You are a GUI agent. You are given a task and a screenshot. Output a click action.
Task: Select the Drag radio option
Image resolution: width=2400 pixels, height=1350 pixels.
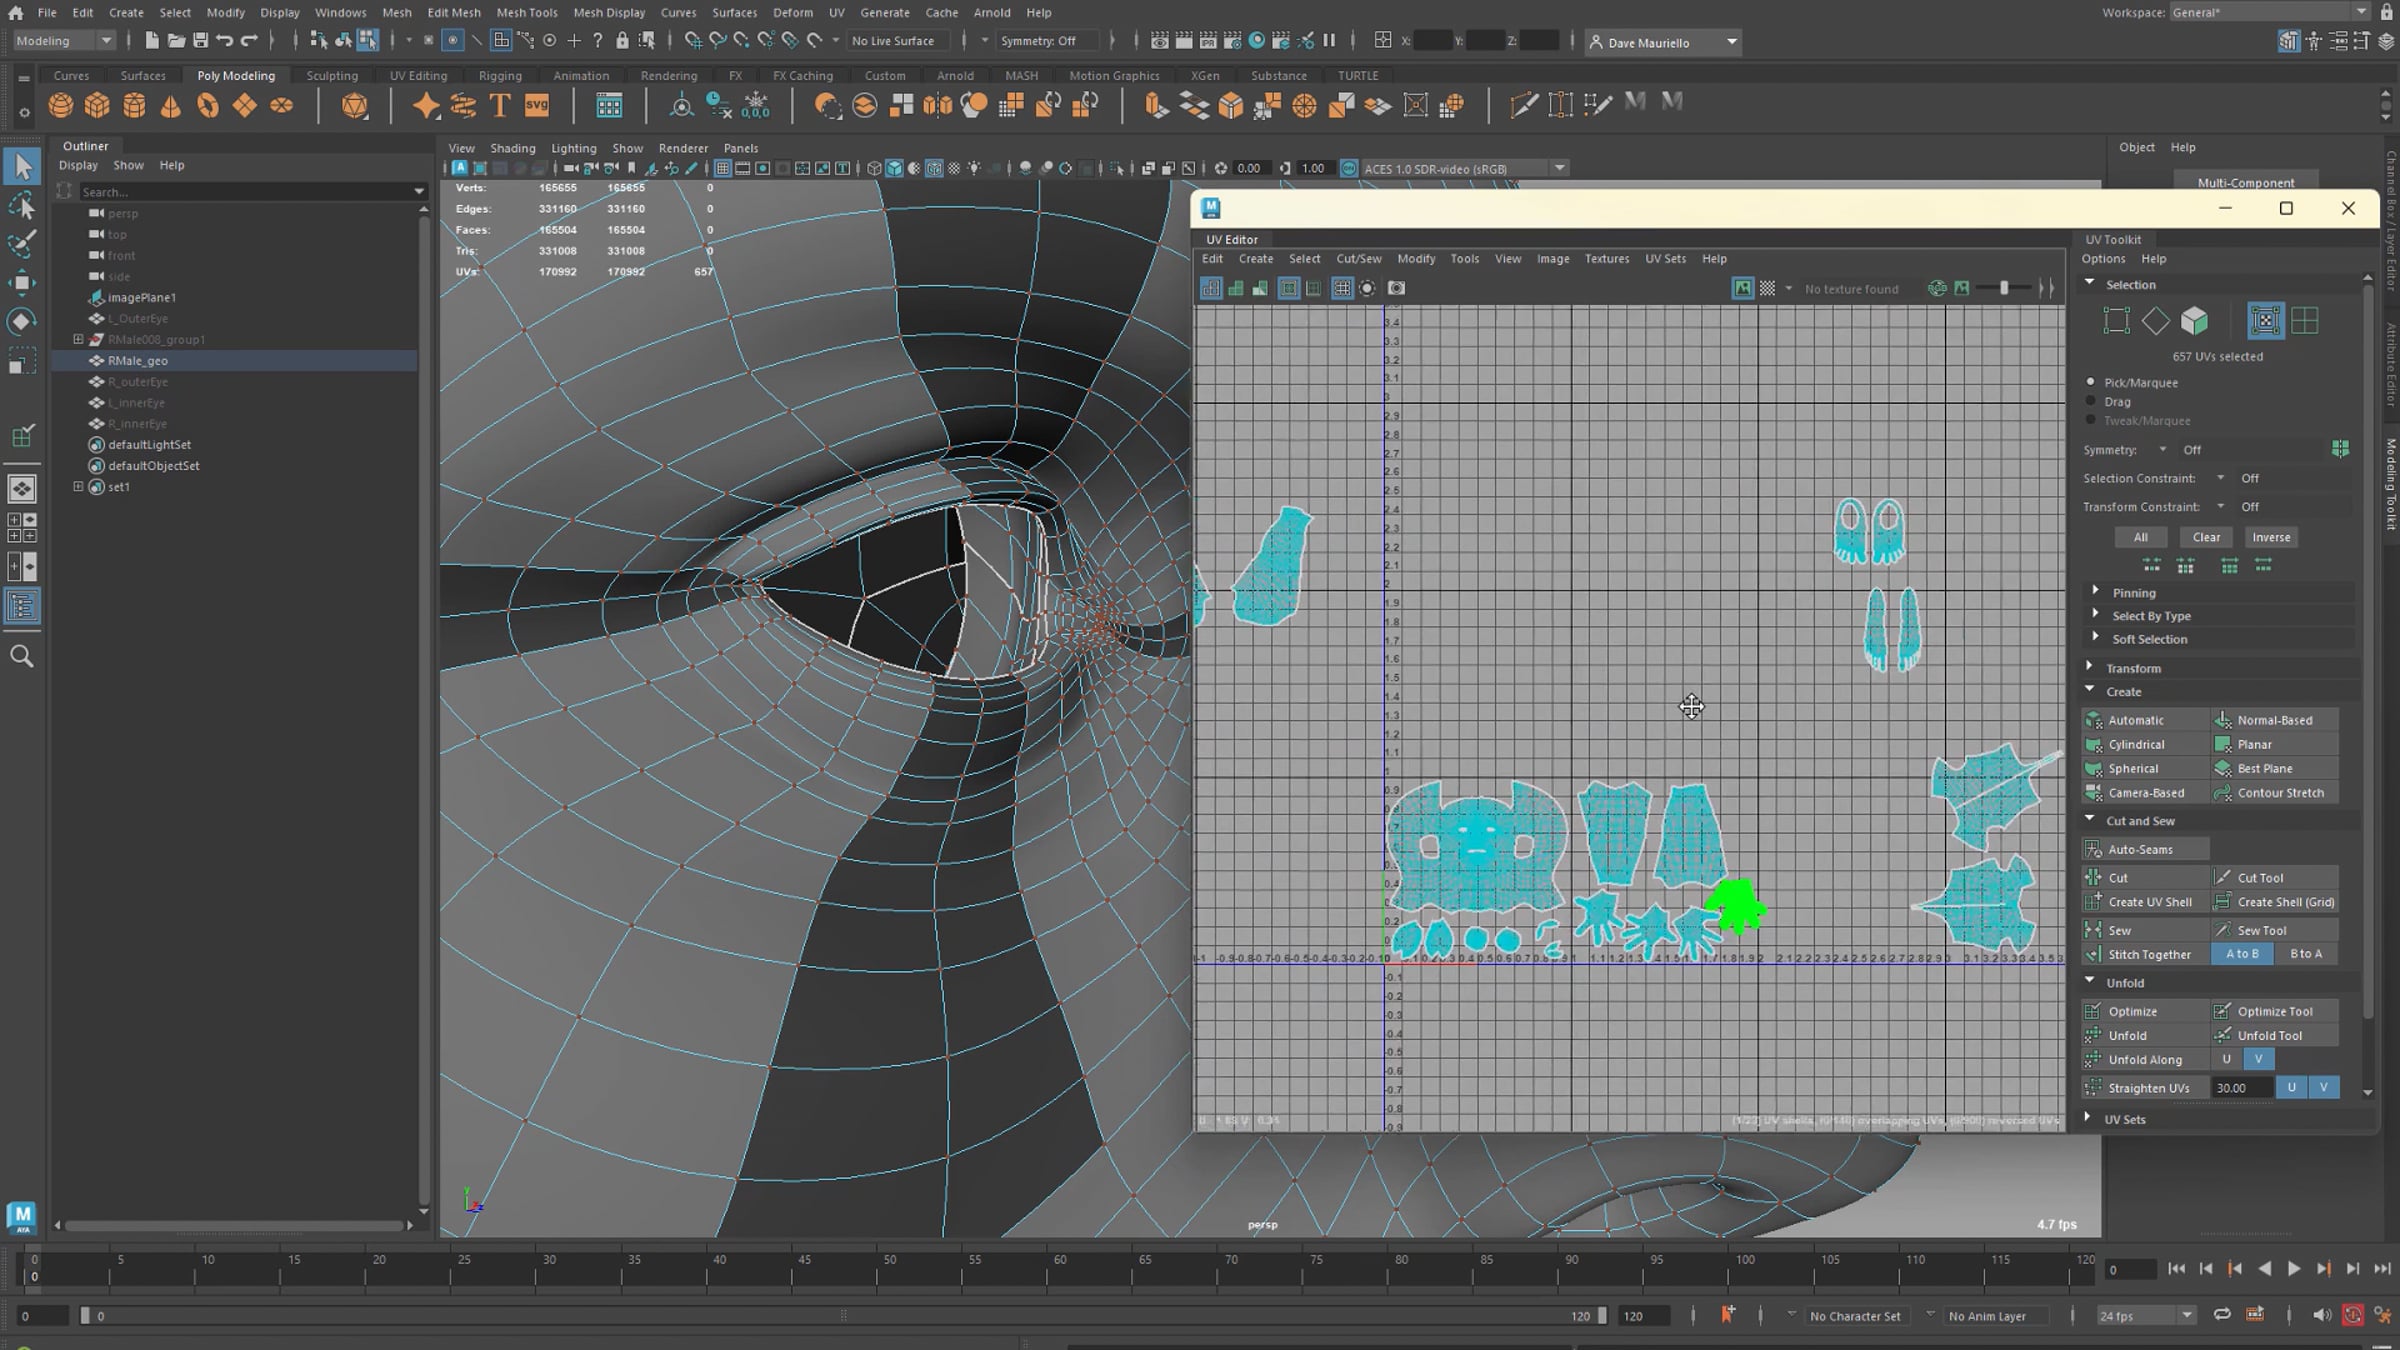coord(2091,401)
